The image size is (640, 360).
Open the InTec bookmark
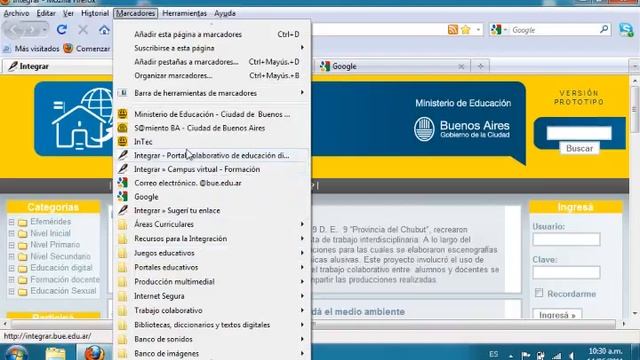pos(212,142)
